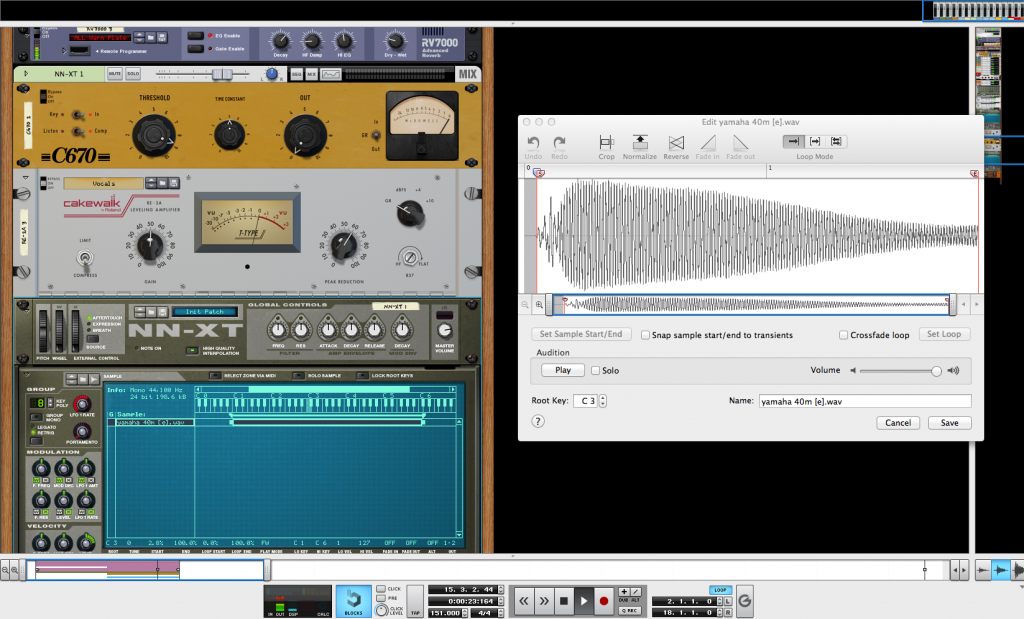Toggle Select Zone Via MIDI
Viewport: 1024px width, 619px height.
coord(215,375)
